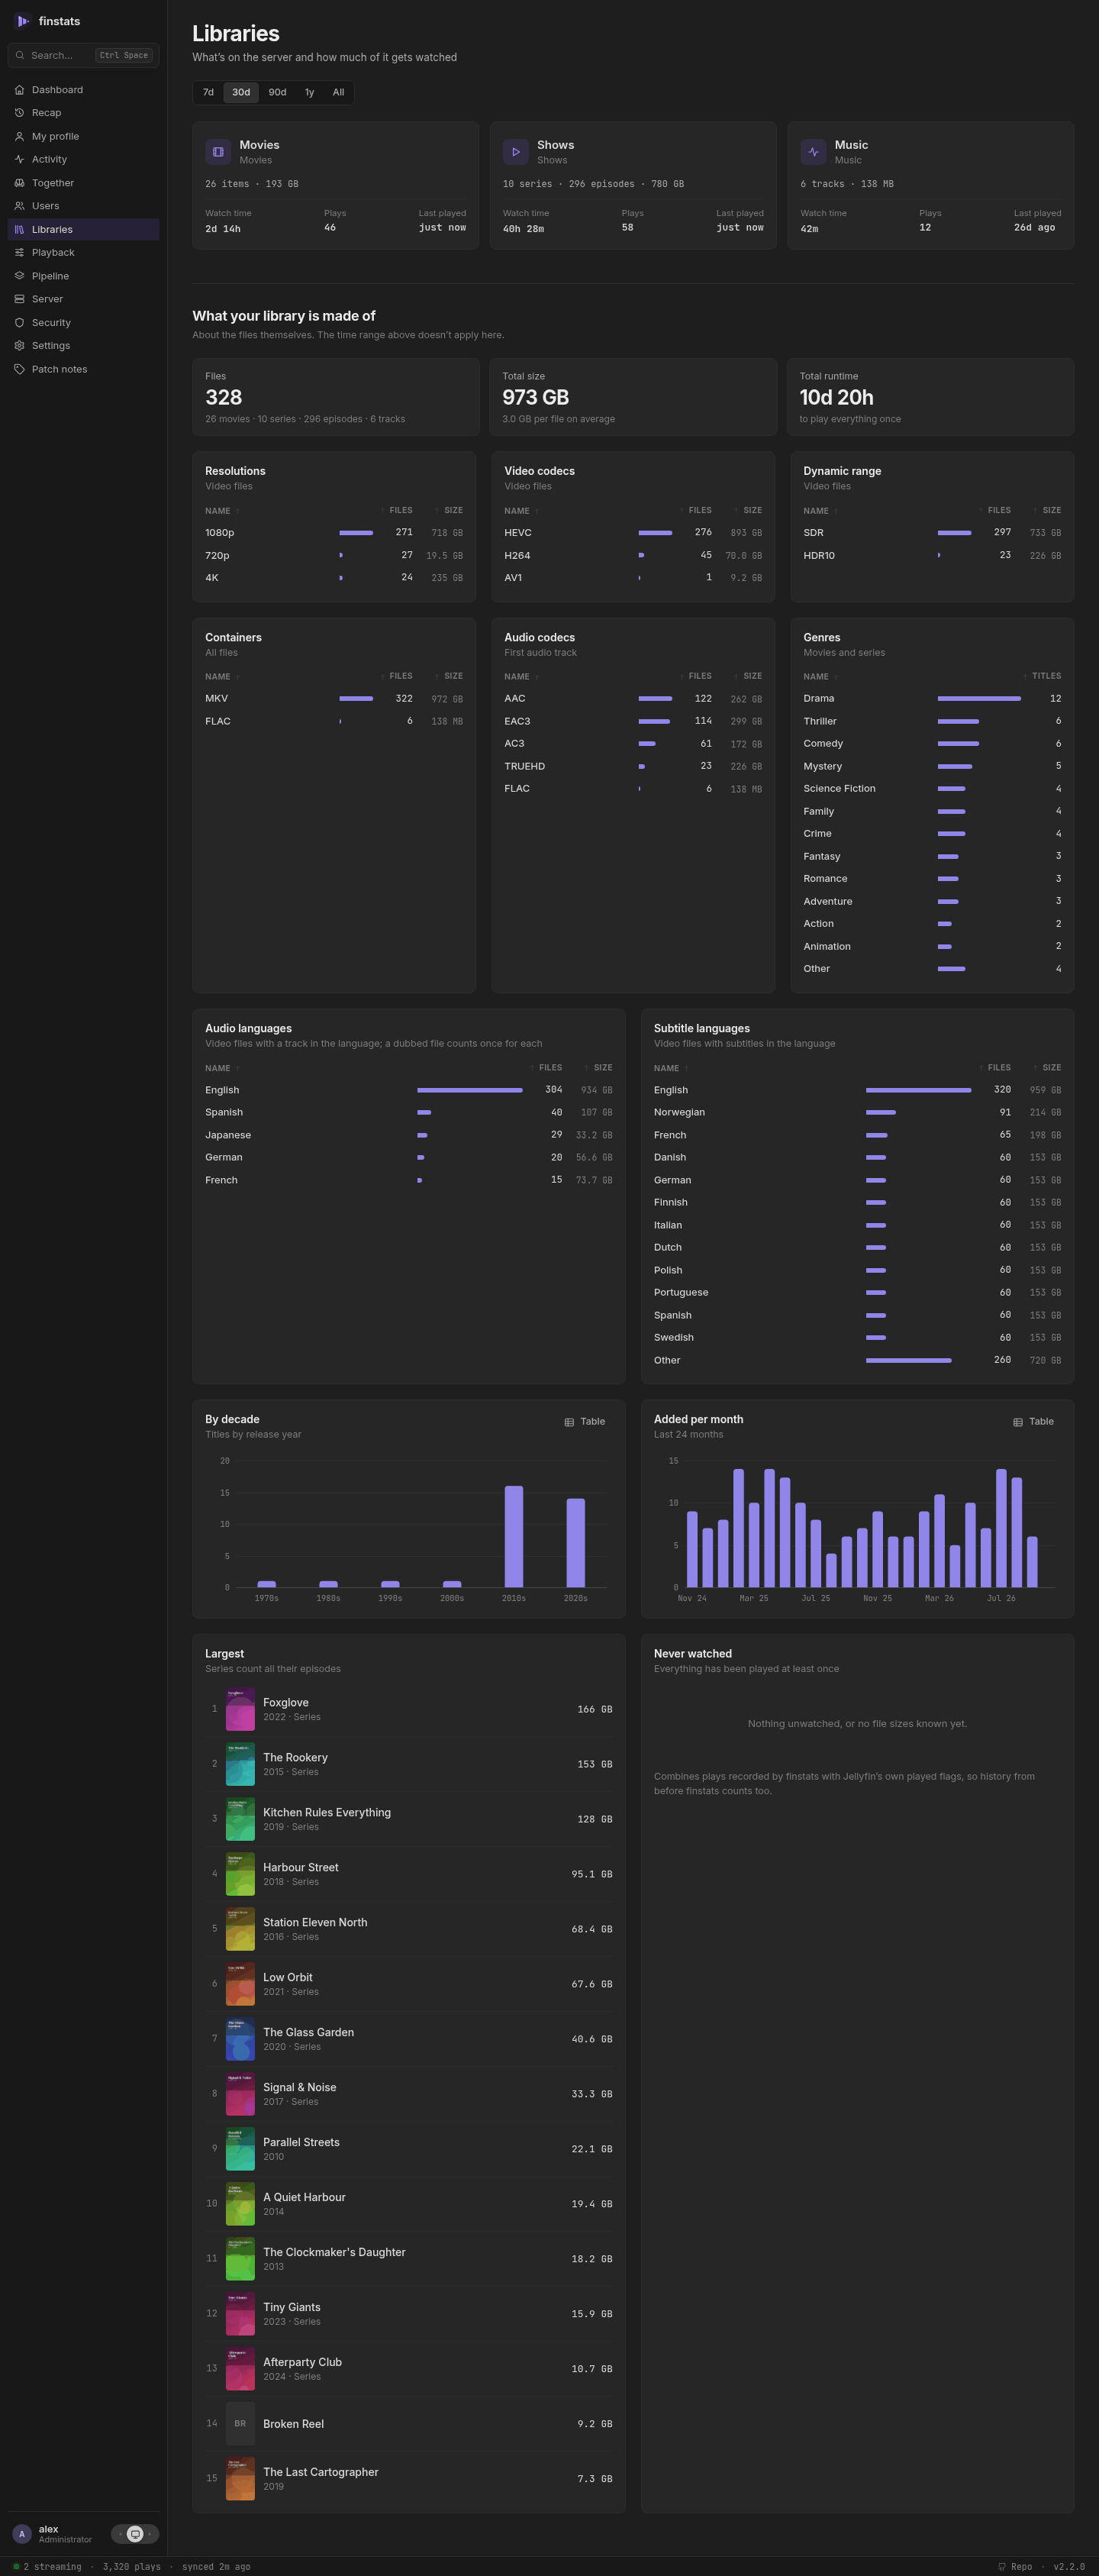
Task: Open the alex Administrator account avatar
Action: (x=22, y=2533)
